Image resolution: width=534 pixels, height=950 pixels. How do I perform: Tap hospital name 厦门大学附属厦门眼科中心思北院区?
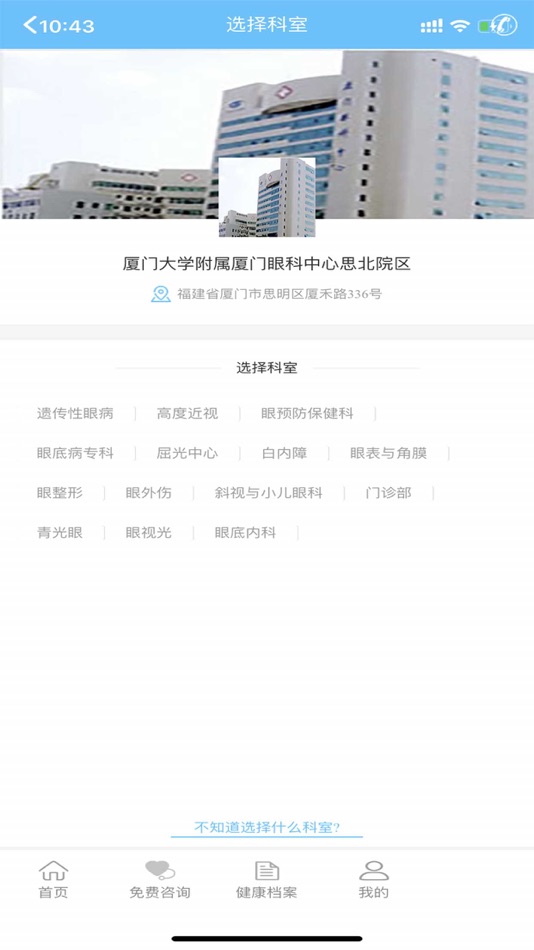(x=267, y=264)
